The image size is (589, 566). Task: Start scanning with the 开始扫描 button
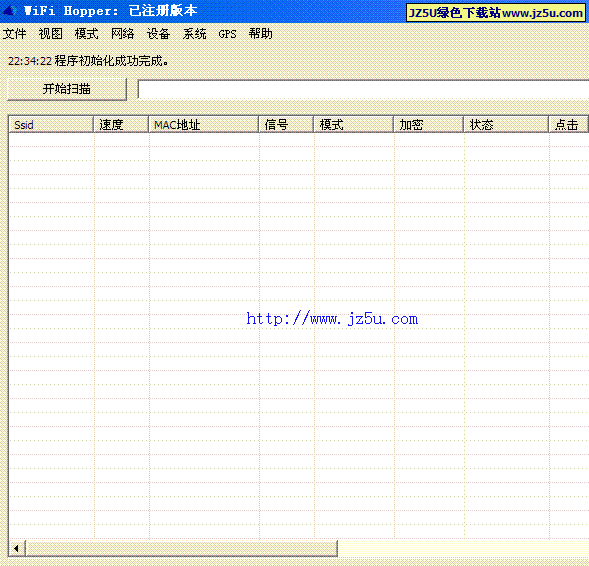coord(67,89)
